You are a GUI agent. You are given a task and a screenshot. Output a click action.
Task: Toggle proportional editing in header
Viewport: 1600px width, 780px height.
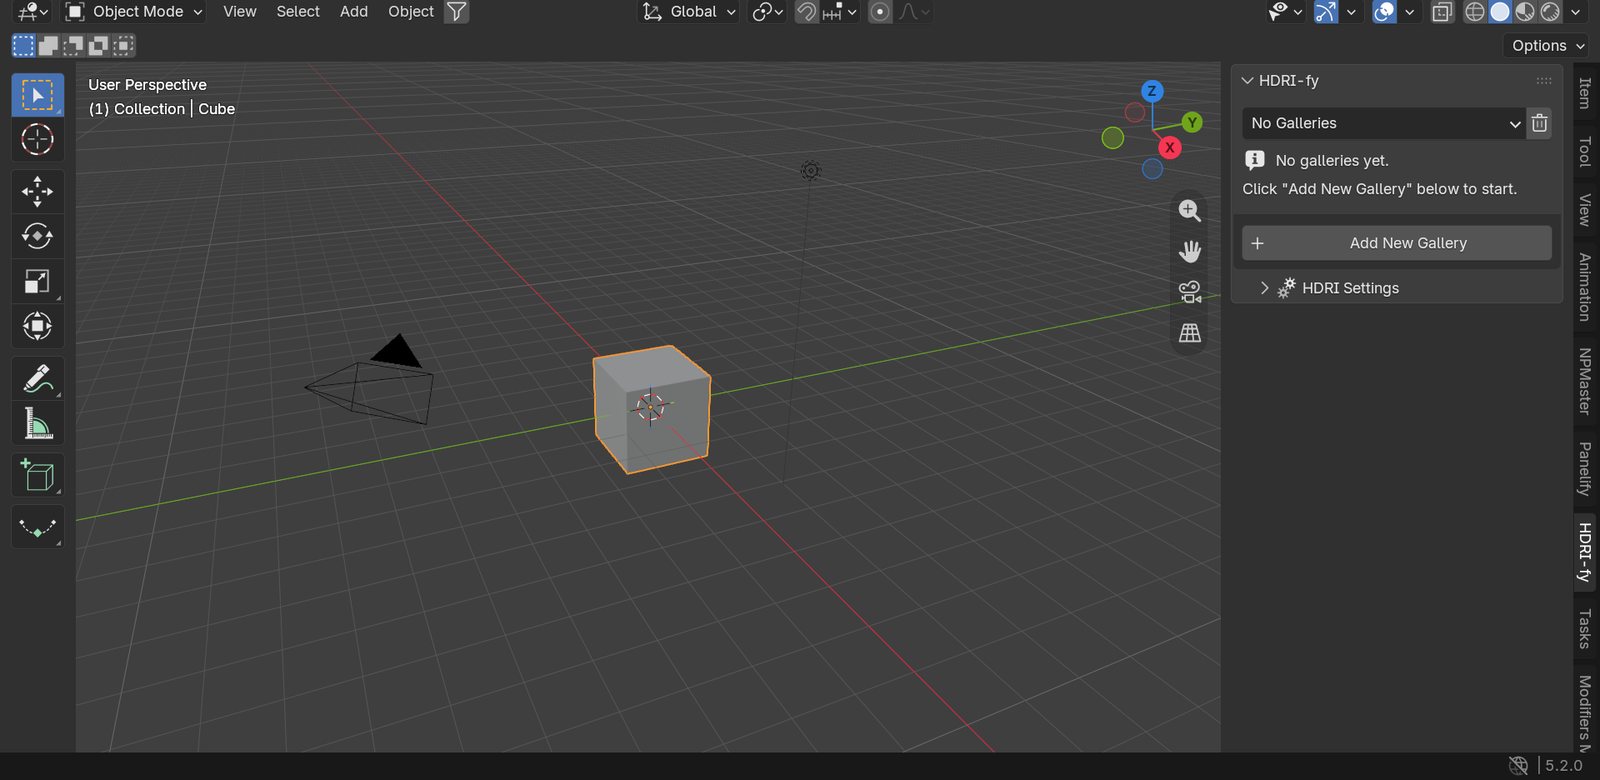(880, 12)
